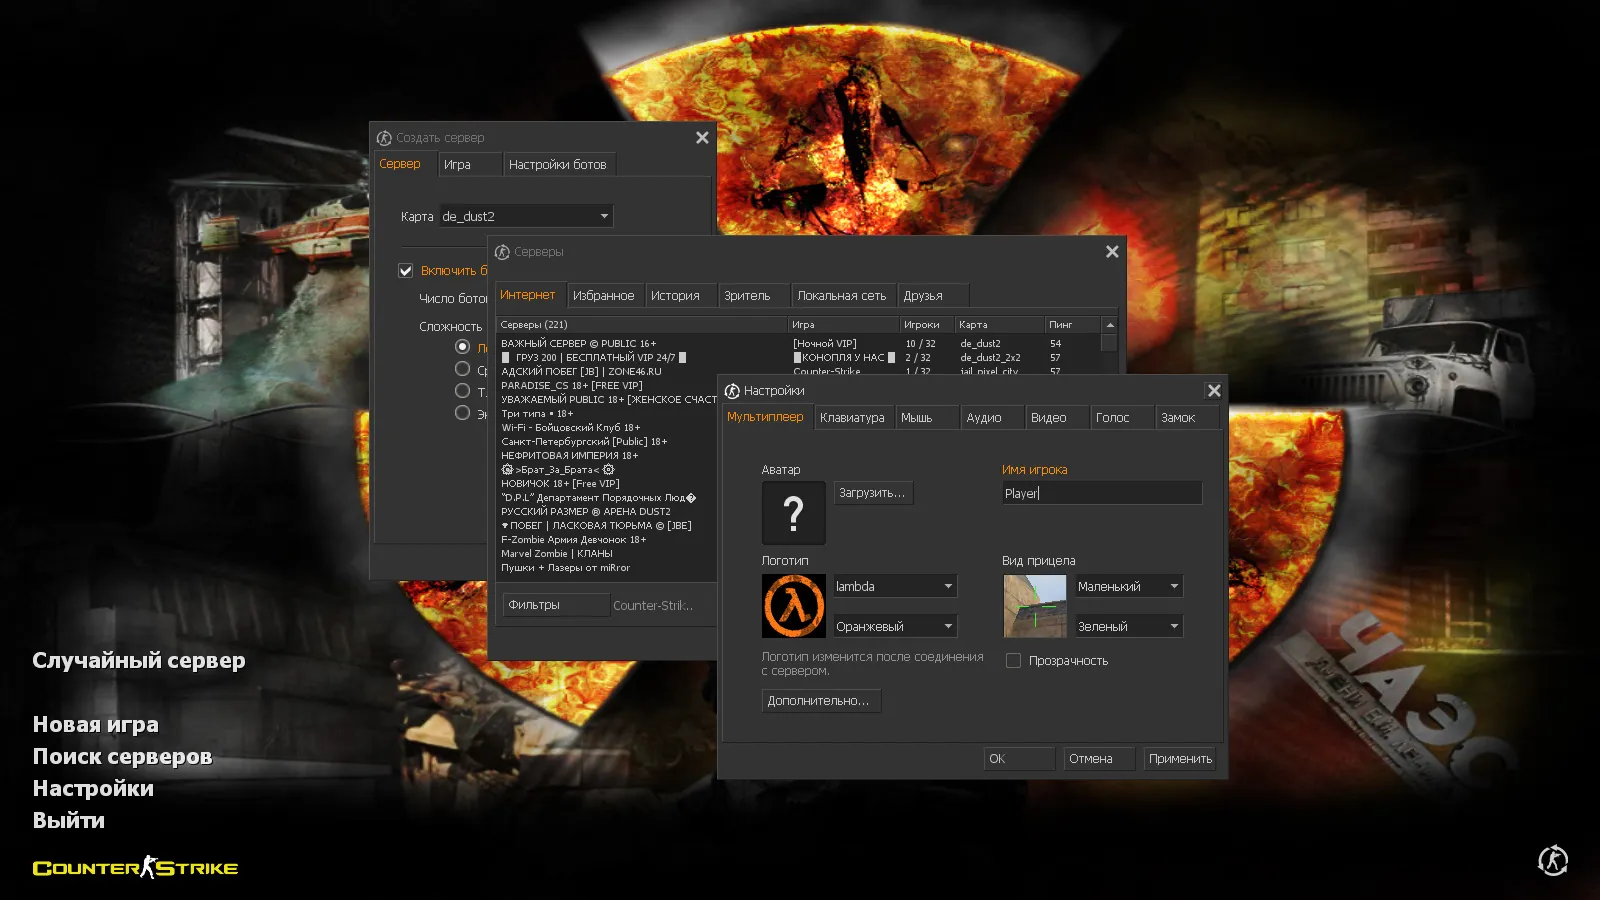Click the orange lambda logo preview
The image size is (1600, 900).
click(x=793, y=606)
